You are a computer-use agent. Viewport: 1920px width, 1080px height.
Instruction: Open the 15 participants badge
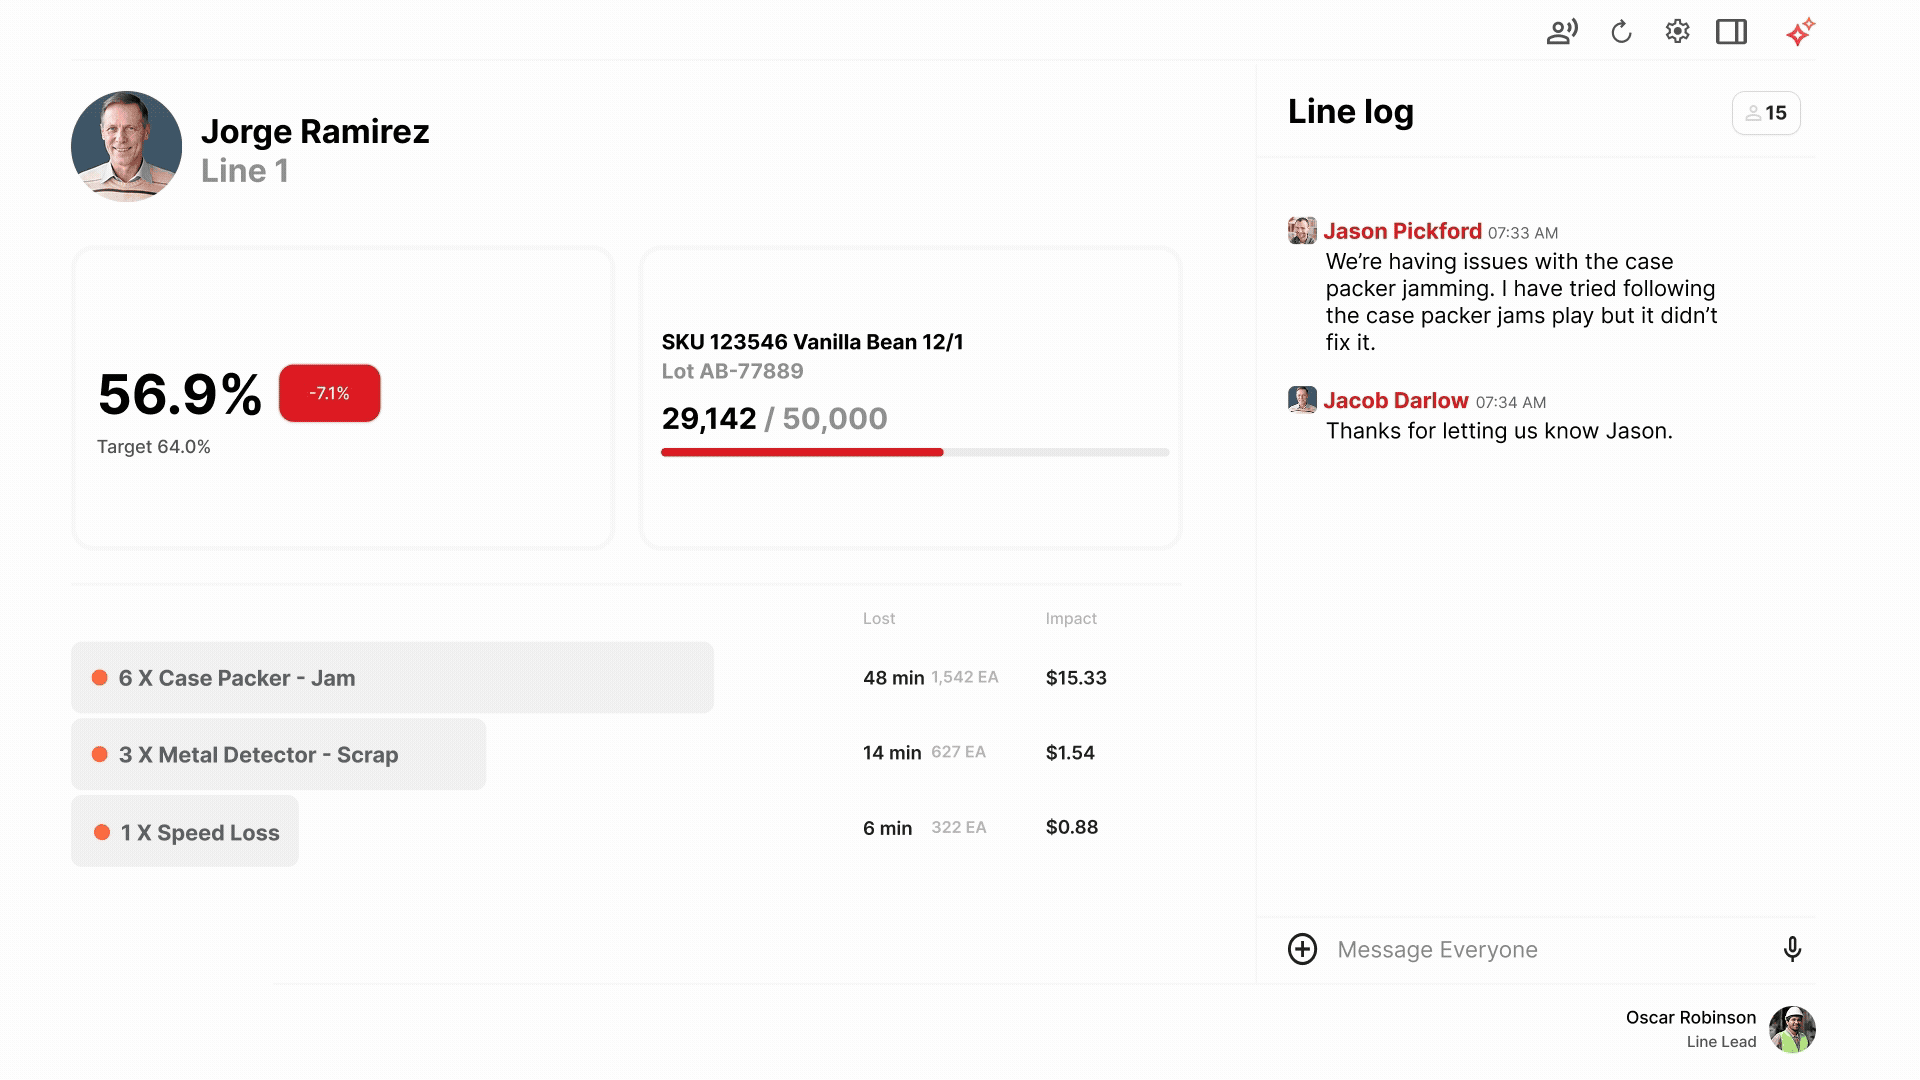point(1766,113)
